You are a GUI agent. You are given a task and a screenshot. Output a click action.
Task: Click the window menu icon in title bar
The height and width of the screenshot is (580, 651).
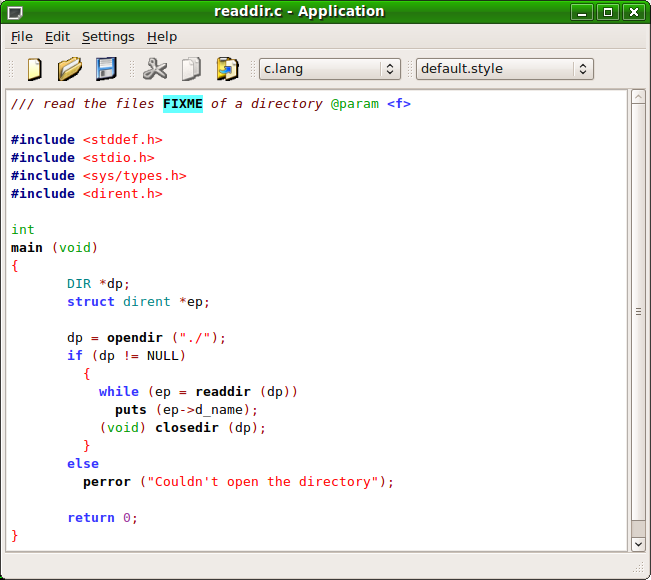coord(14,12)
